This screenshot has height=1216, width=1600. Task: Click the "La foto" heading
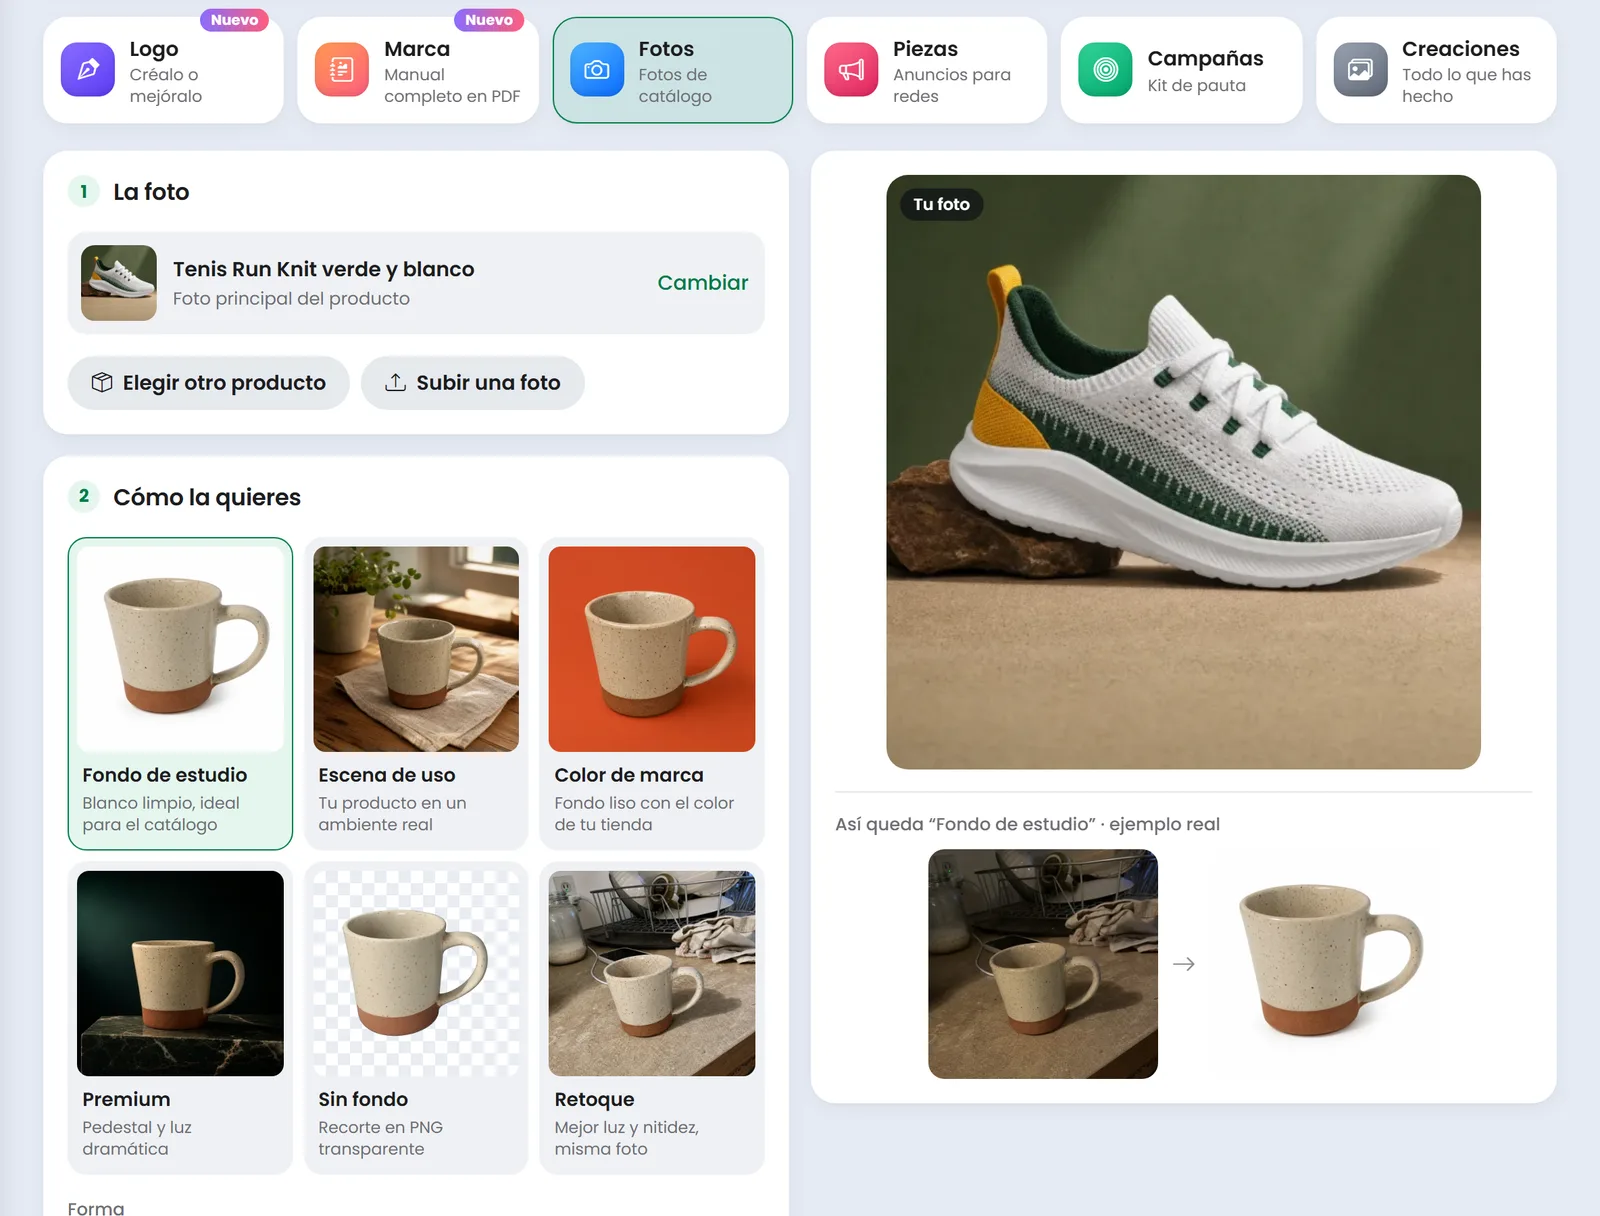[x=151, y=192]
